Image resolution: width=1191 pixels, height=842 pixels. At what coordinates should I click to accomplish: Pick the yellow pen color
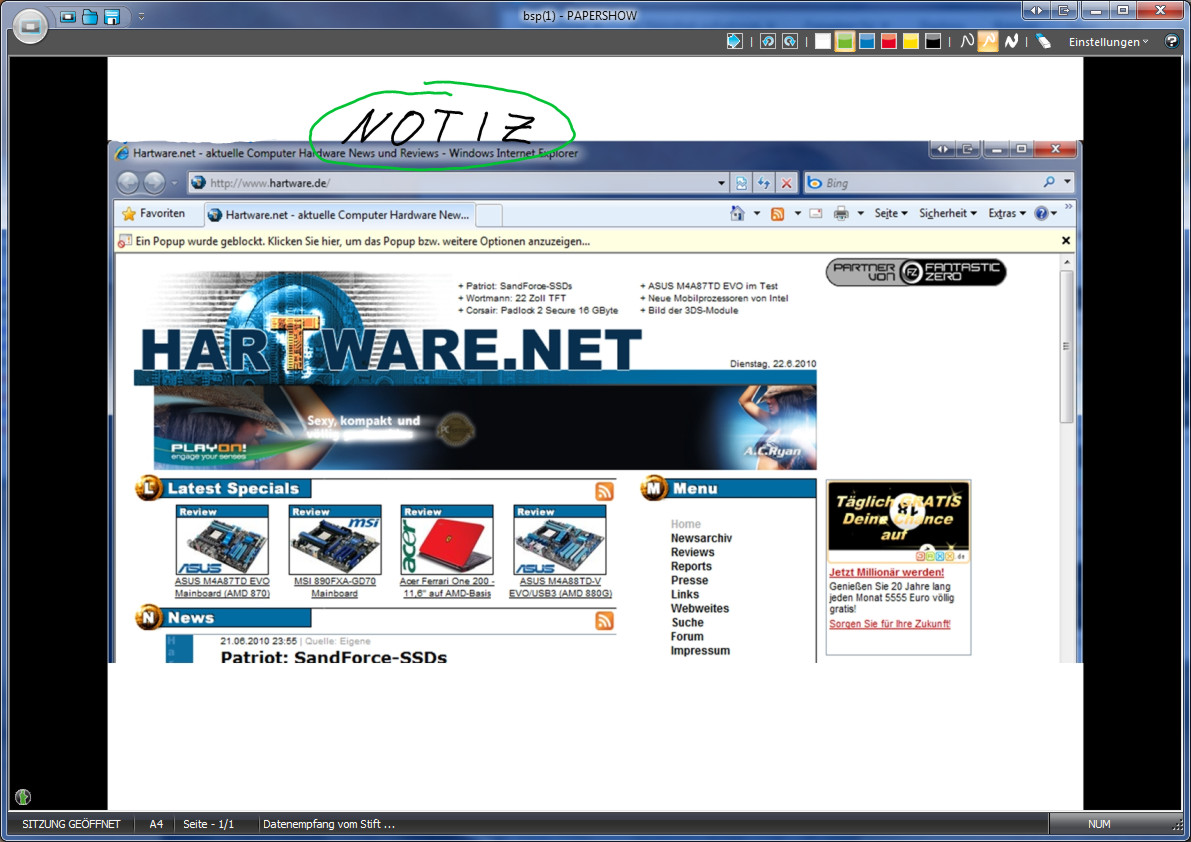[911, 41]
